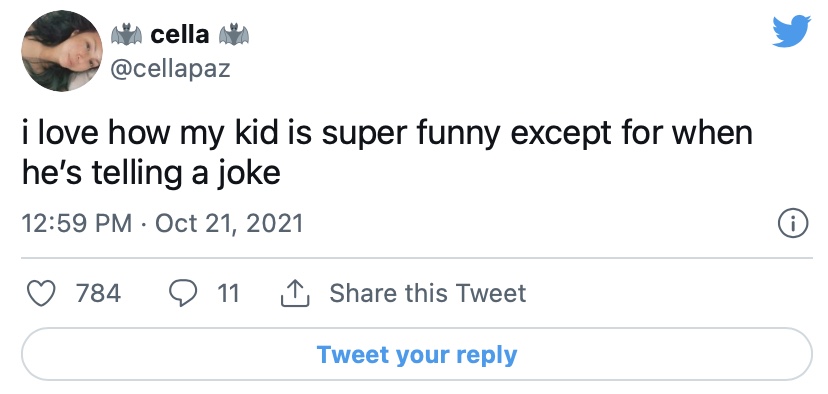This screenshot has width=828, height=394.
Task: Visit the @cellapaz handle link
Action: coord(170,68)
